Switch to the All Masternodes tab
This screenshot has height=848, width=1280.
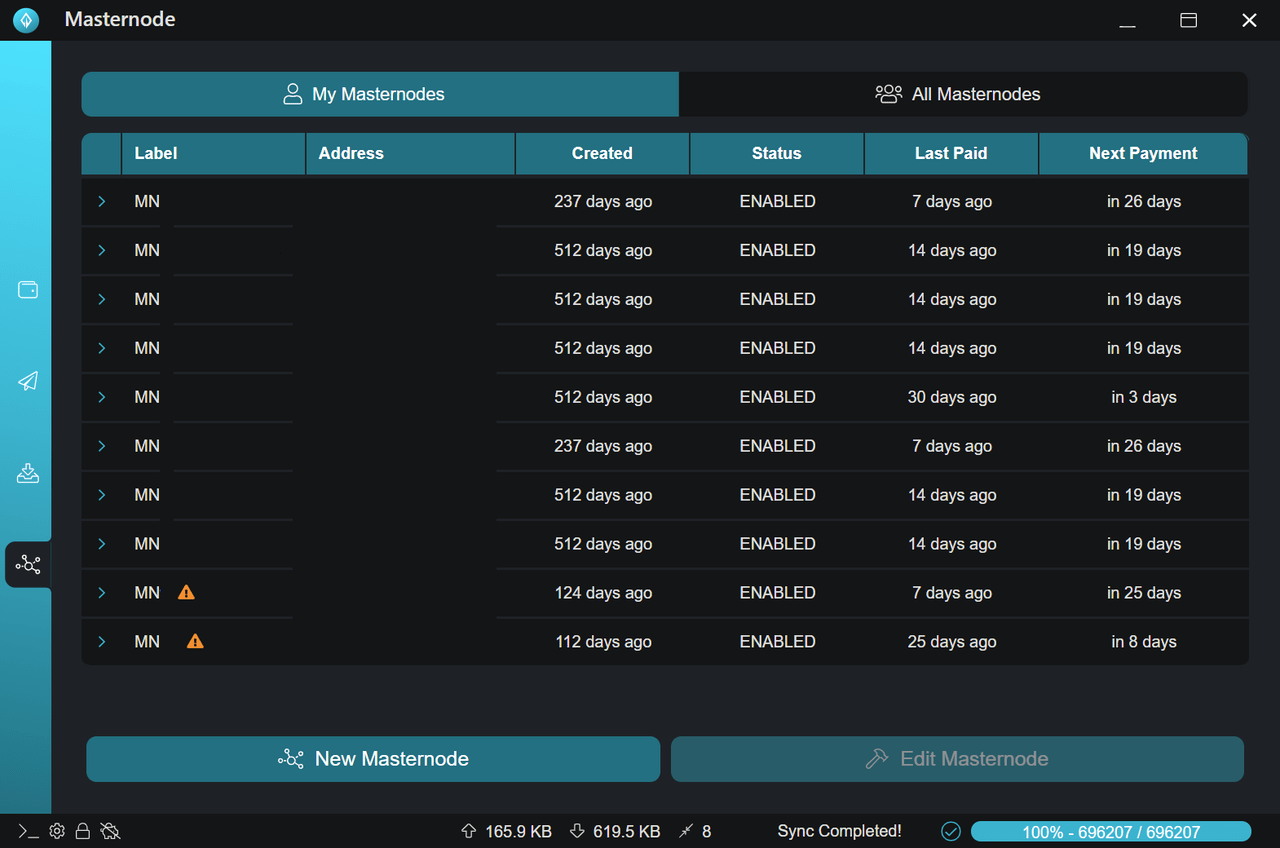pos(962,94)
